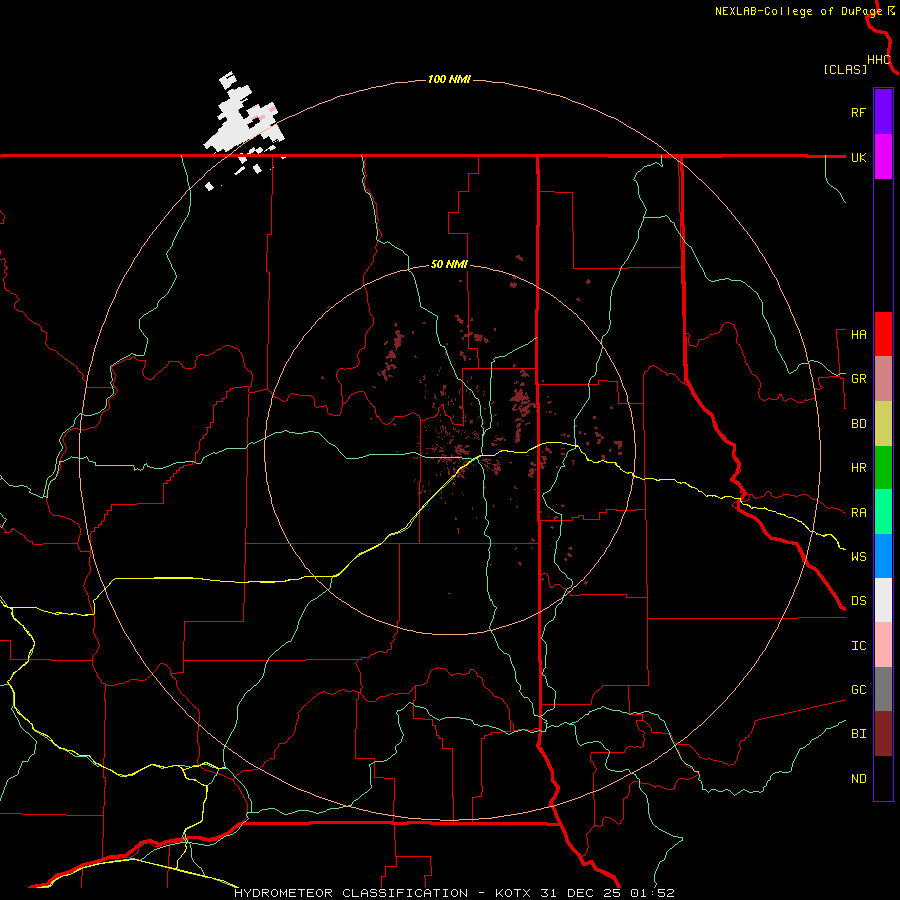Click the ND black legend swatch
Viewport: 900px width, 900px height.
point(883,778)
